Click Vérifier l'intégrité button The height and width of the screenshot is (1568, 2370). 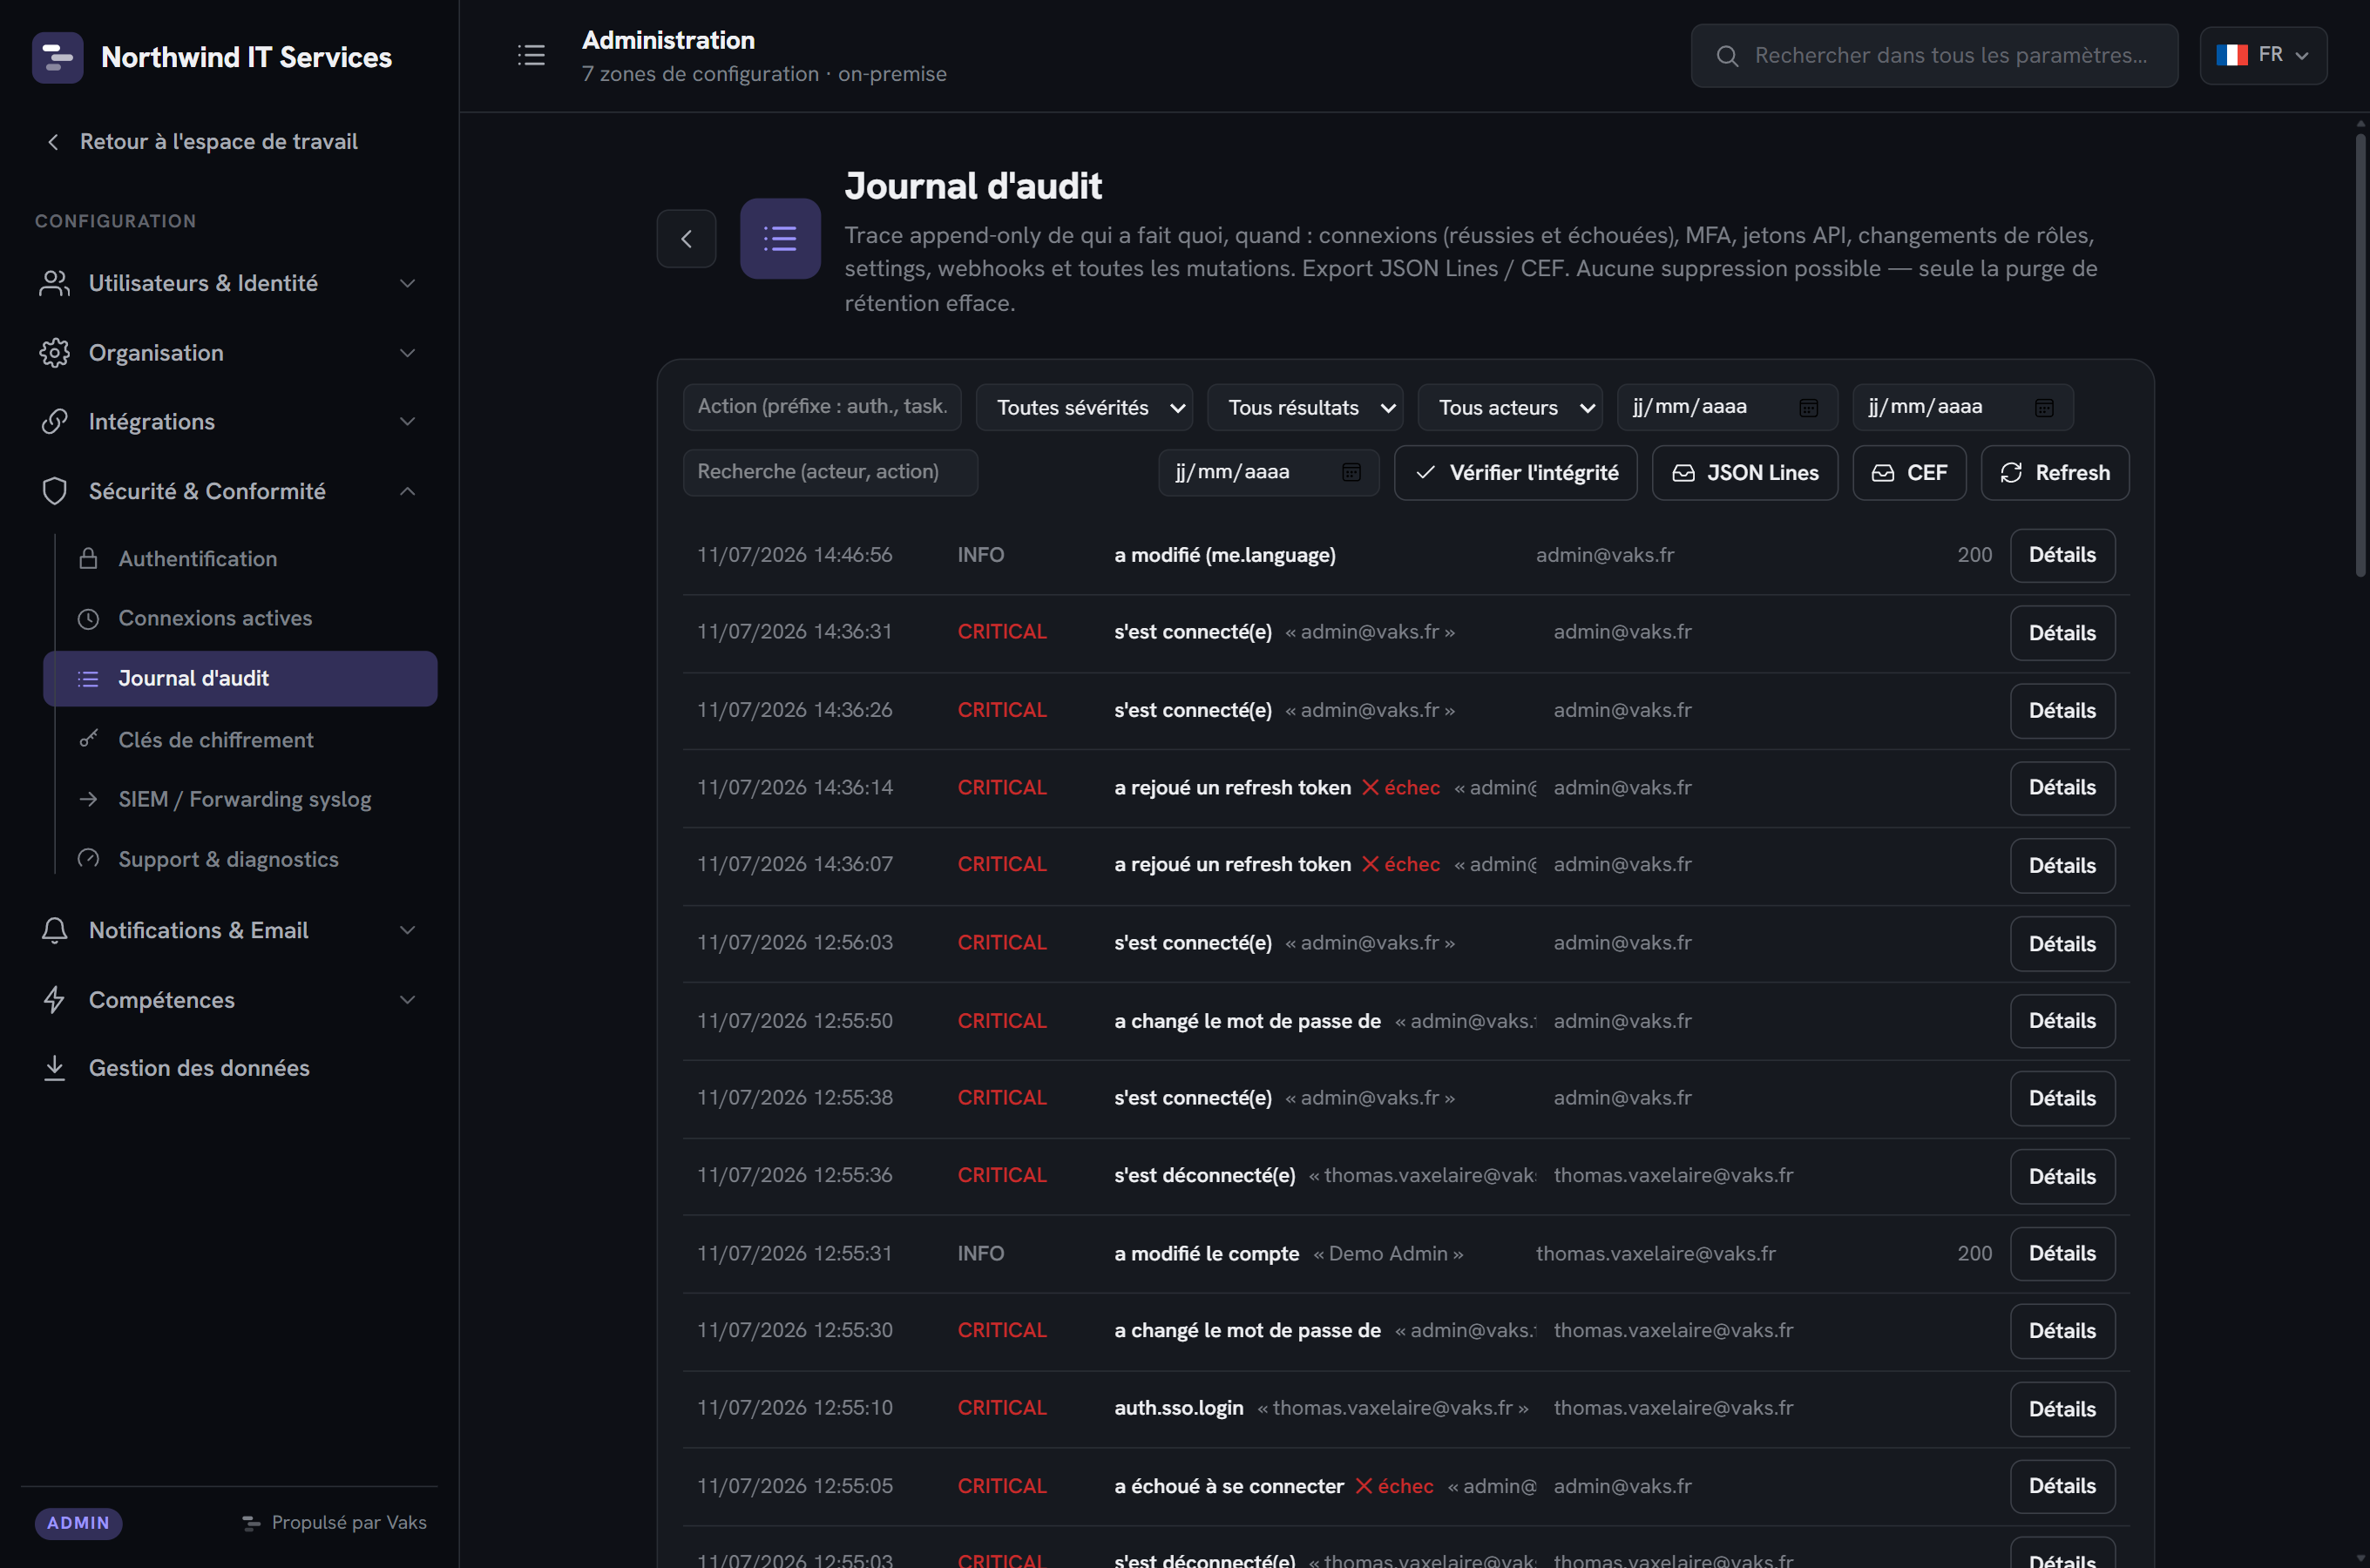[x=1515, y=472]
